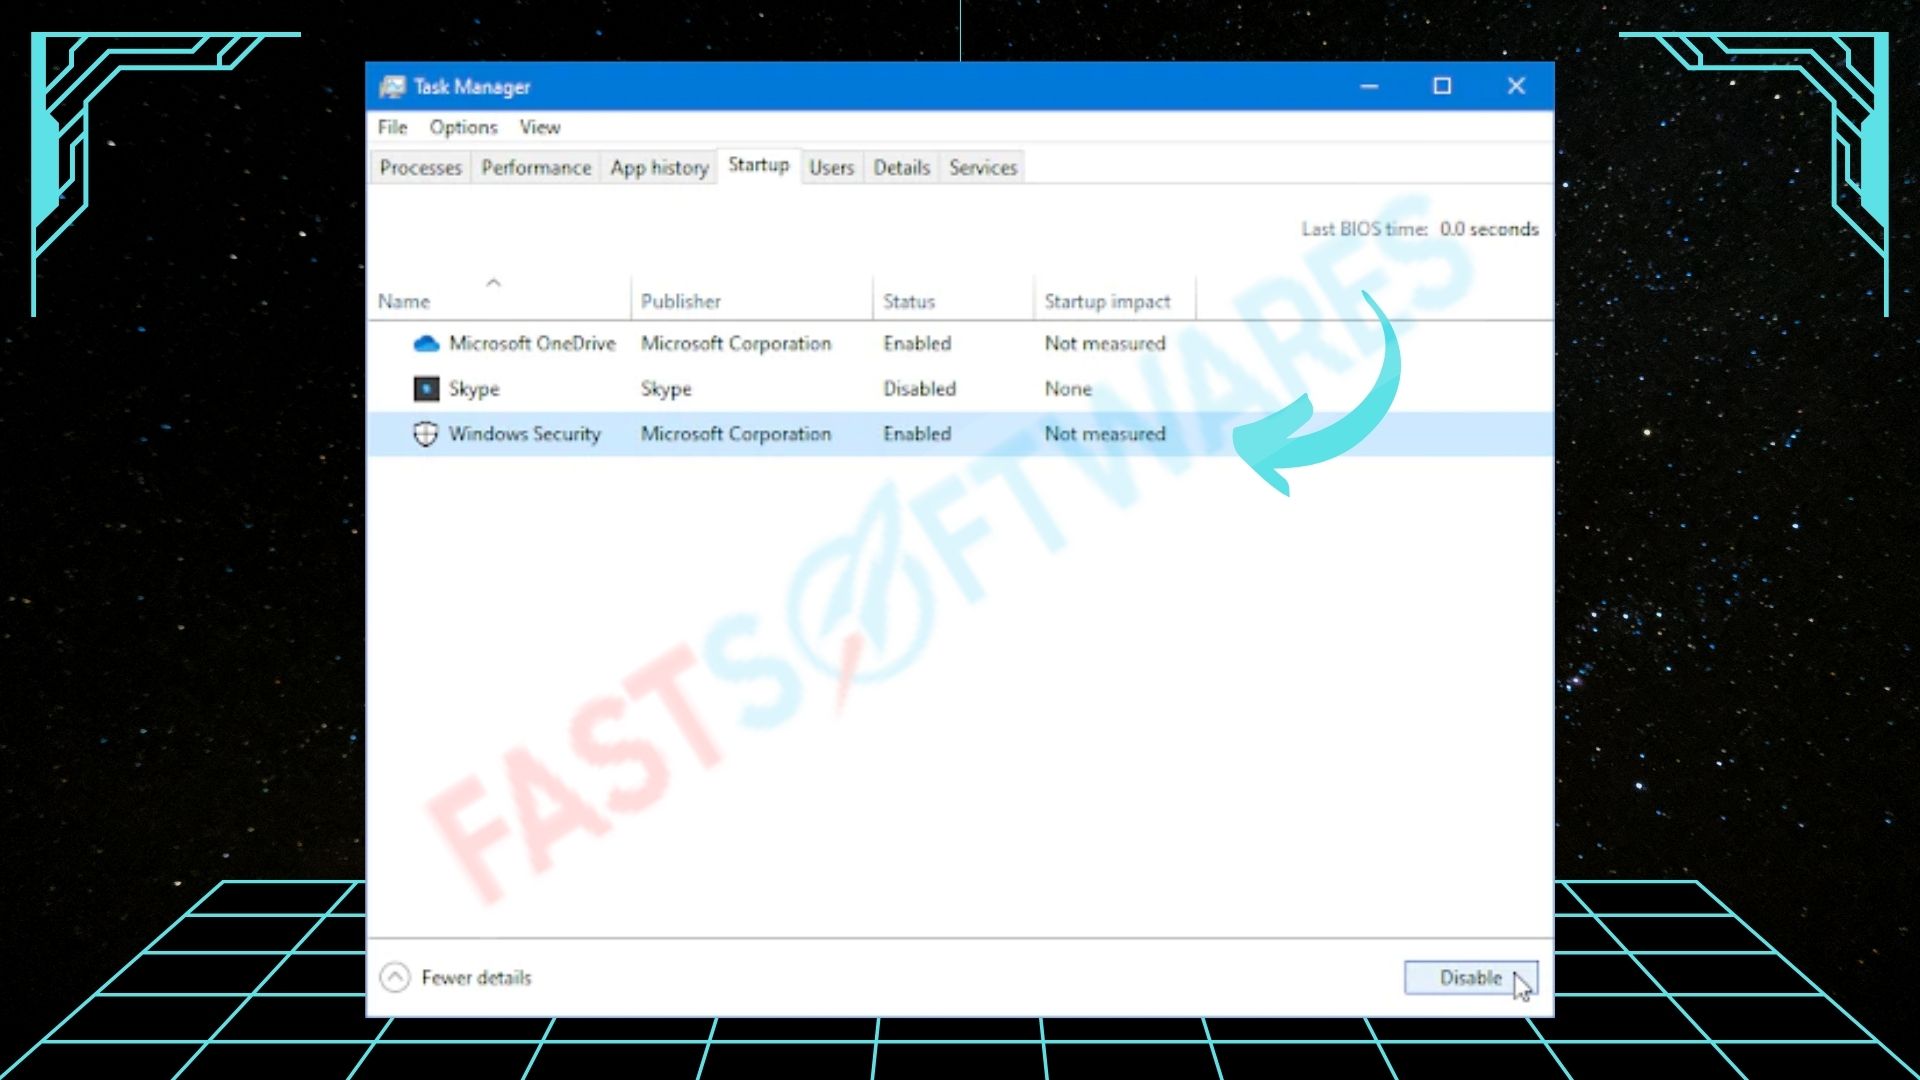Switch to the Performance tab
1920x1080 pixels.
coord(536,167)
